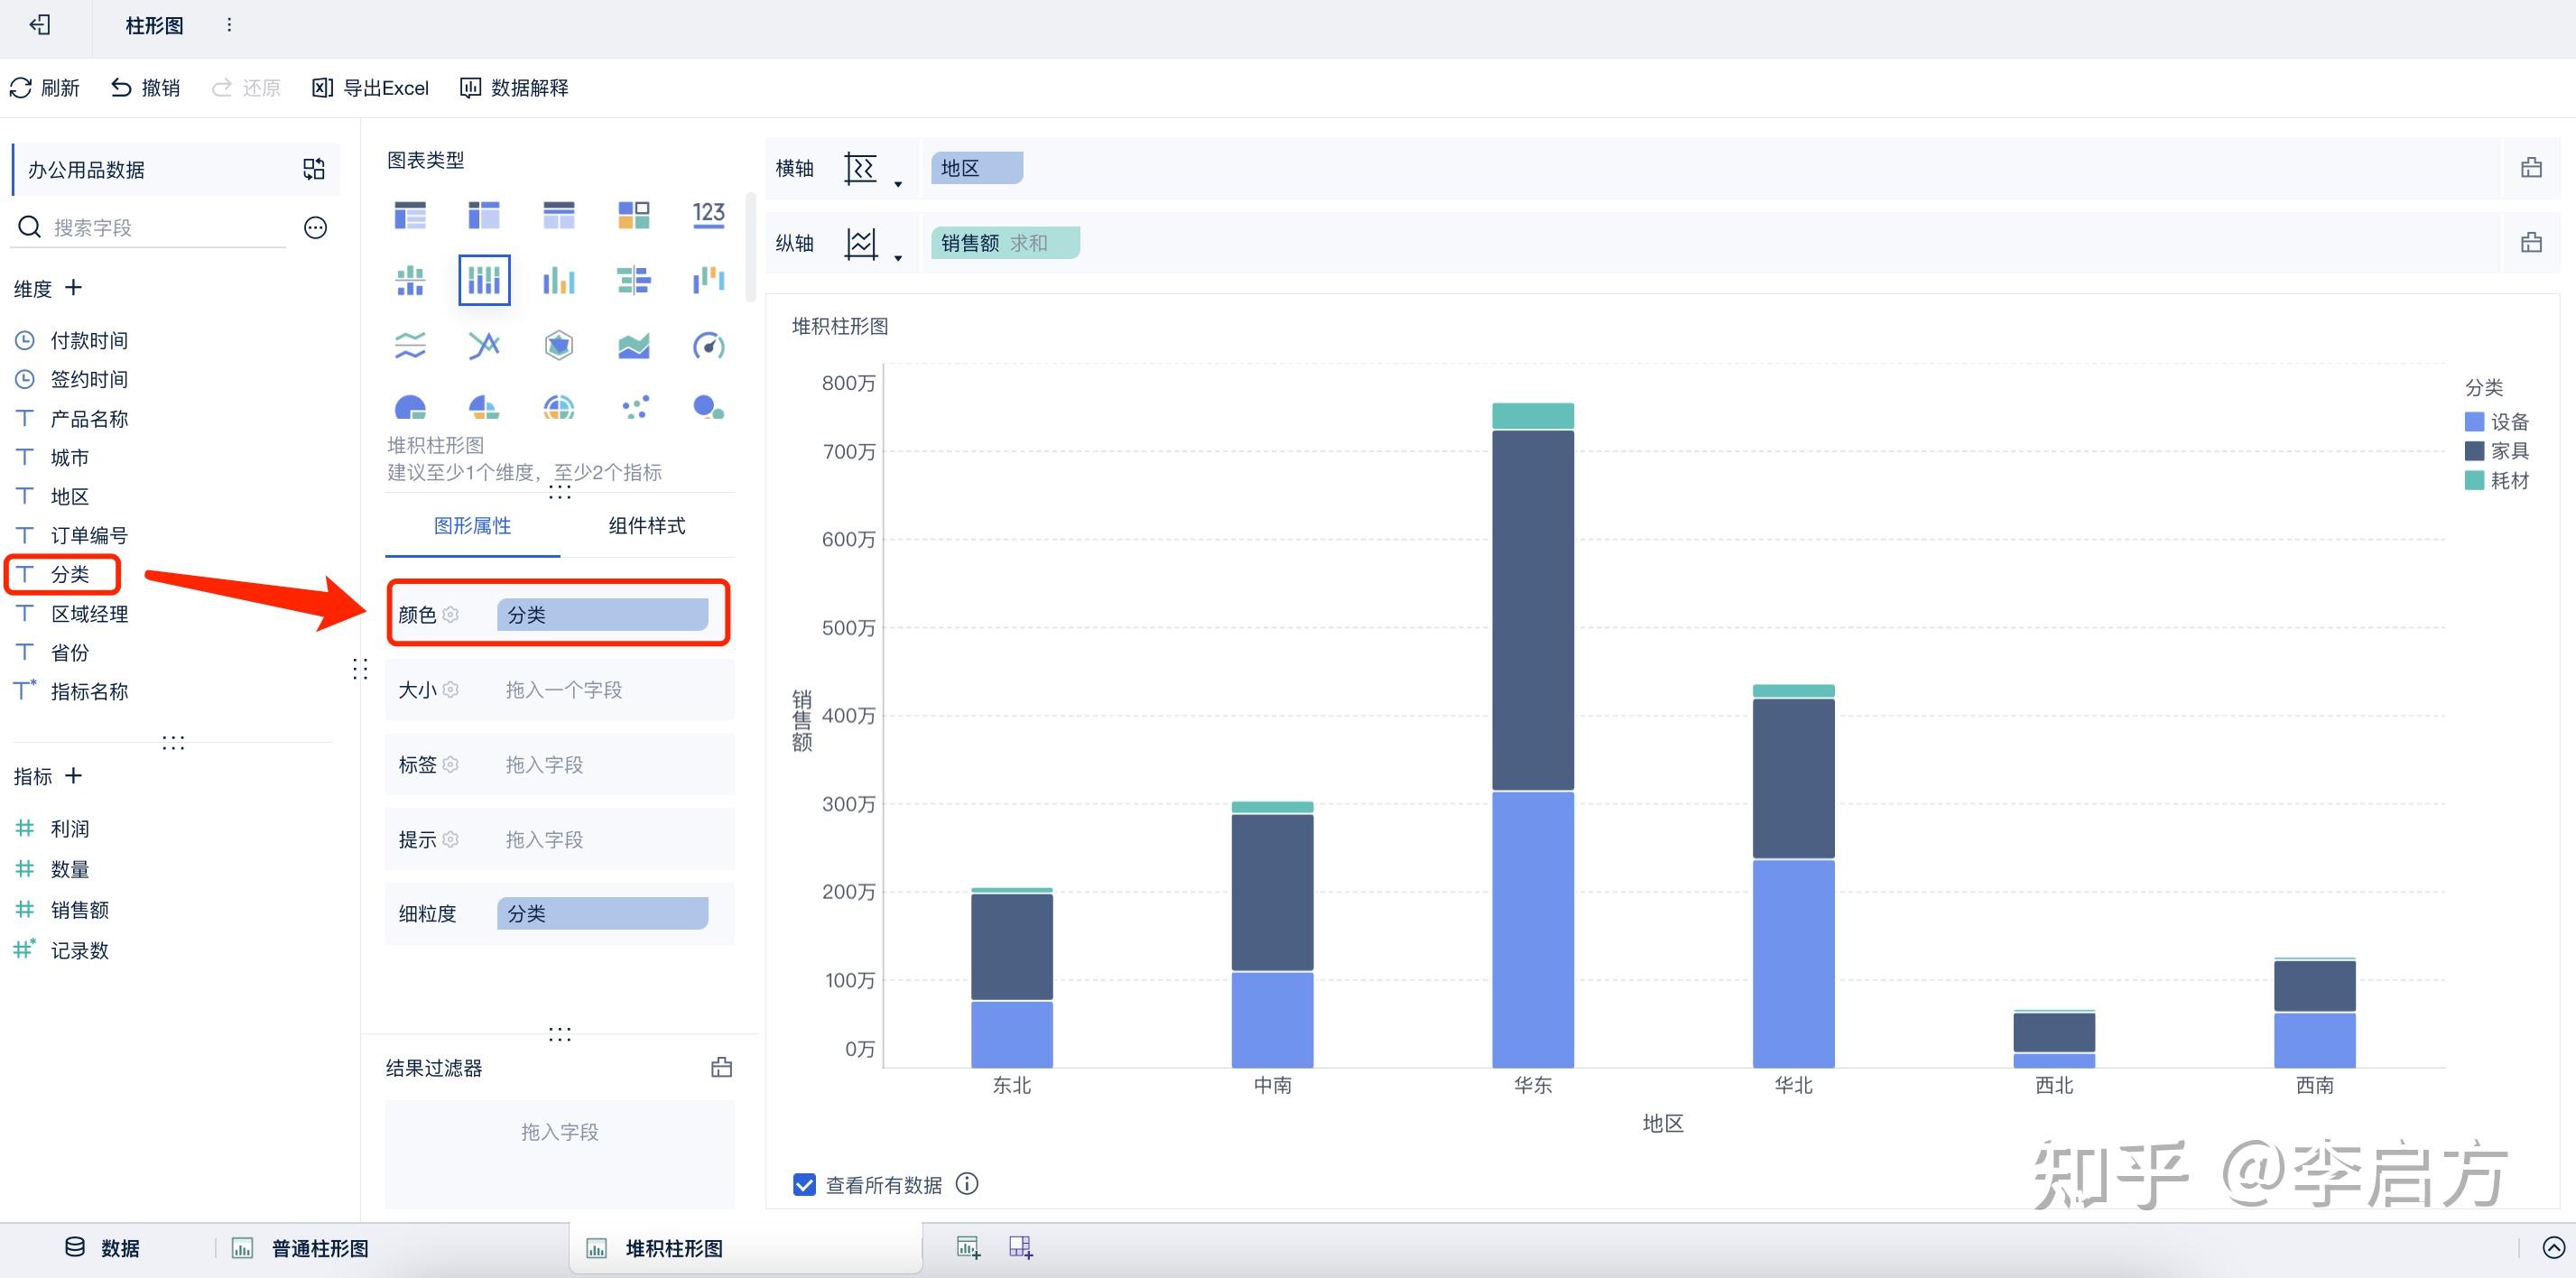This screenshot has height=1278, width=2576.
Task: Select the partitioned column chart type icon
Action: tap(410, 281)
